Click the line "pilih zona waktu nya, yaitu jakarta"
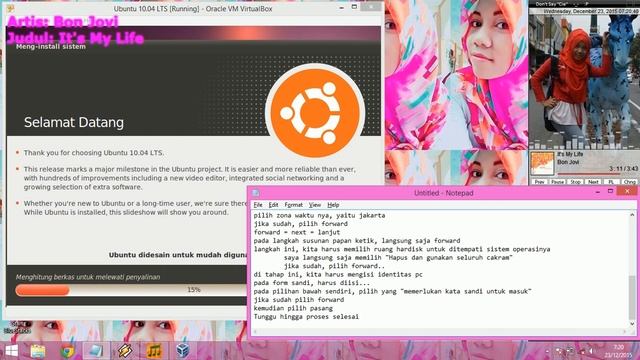The width and height of the screenshot is (640, 360). pos(319,215)
